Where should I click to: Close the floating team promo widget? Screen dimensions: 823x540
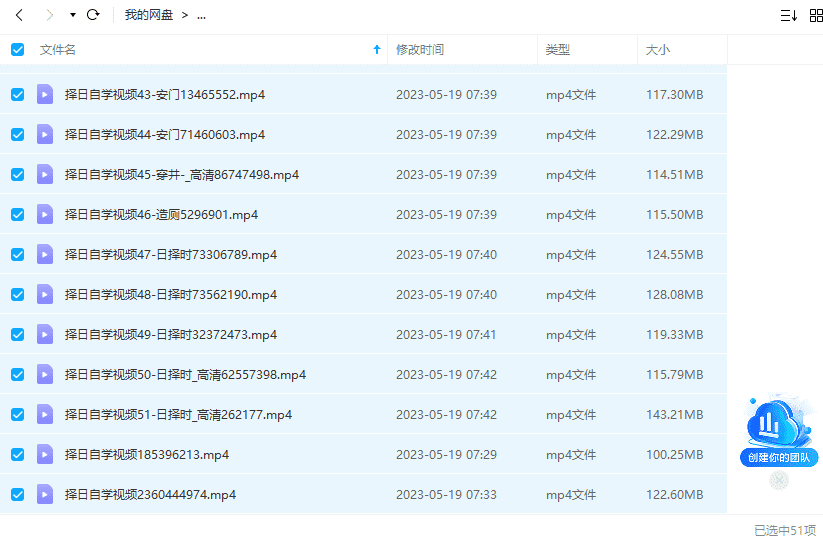(x=779, y=481)
